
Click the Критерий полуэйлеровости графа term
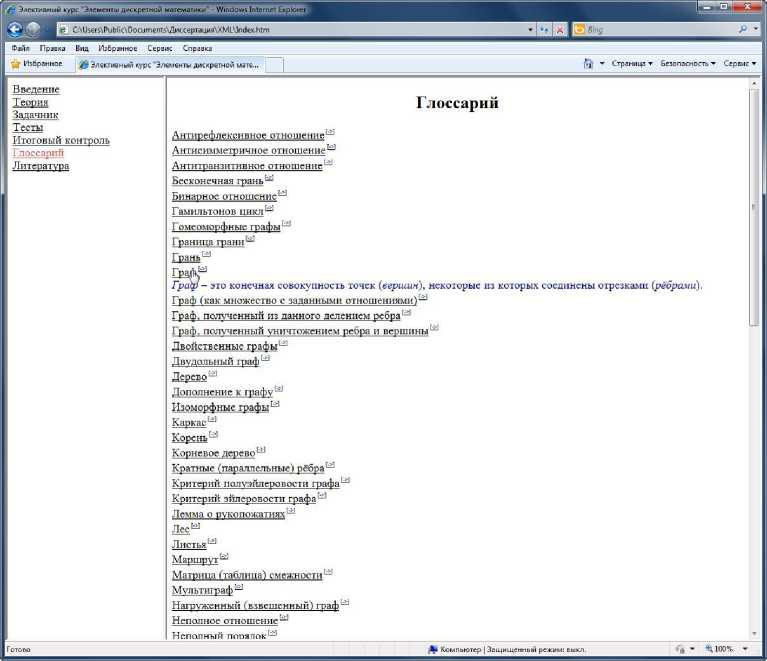coord(256,483)
